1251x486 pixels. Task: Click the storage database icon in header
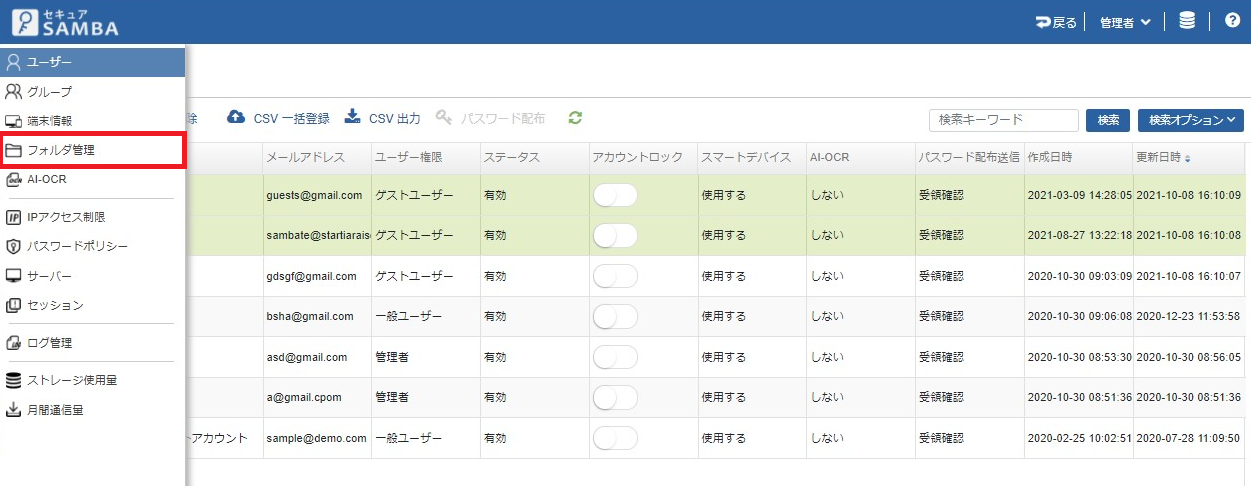(x=1187, y=21)
